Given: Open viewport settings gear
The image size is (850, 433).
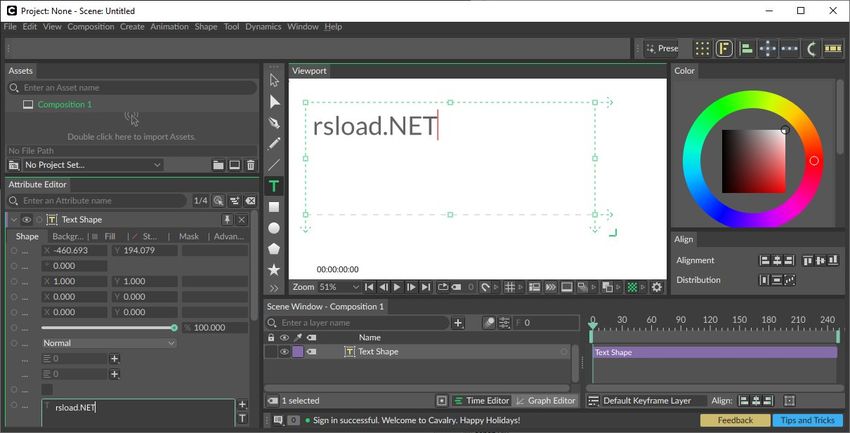Looking at the screenshot, I should pyautogui.click(x=656, y=287).
